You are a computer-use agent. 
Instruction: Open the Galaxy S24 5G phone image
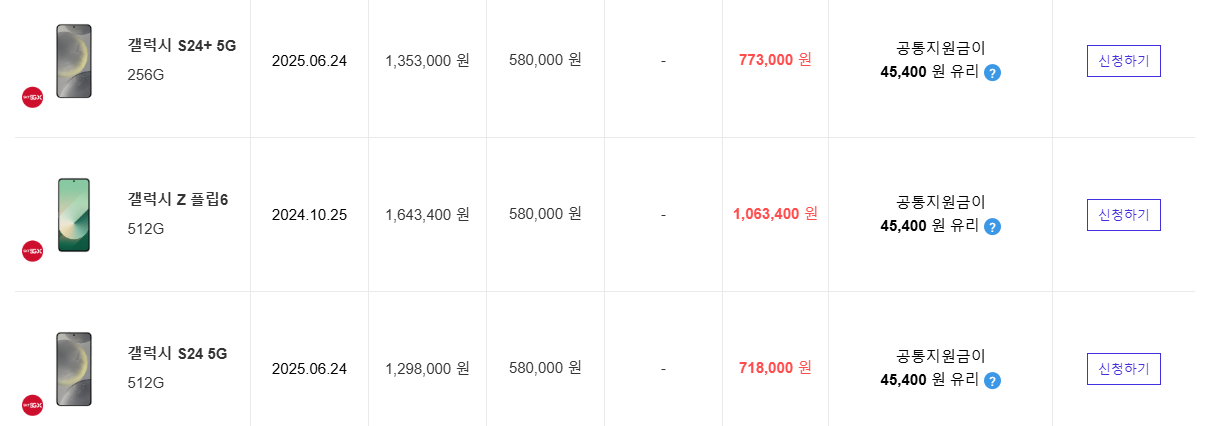[74, 369]
